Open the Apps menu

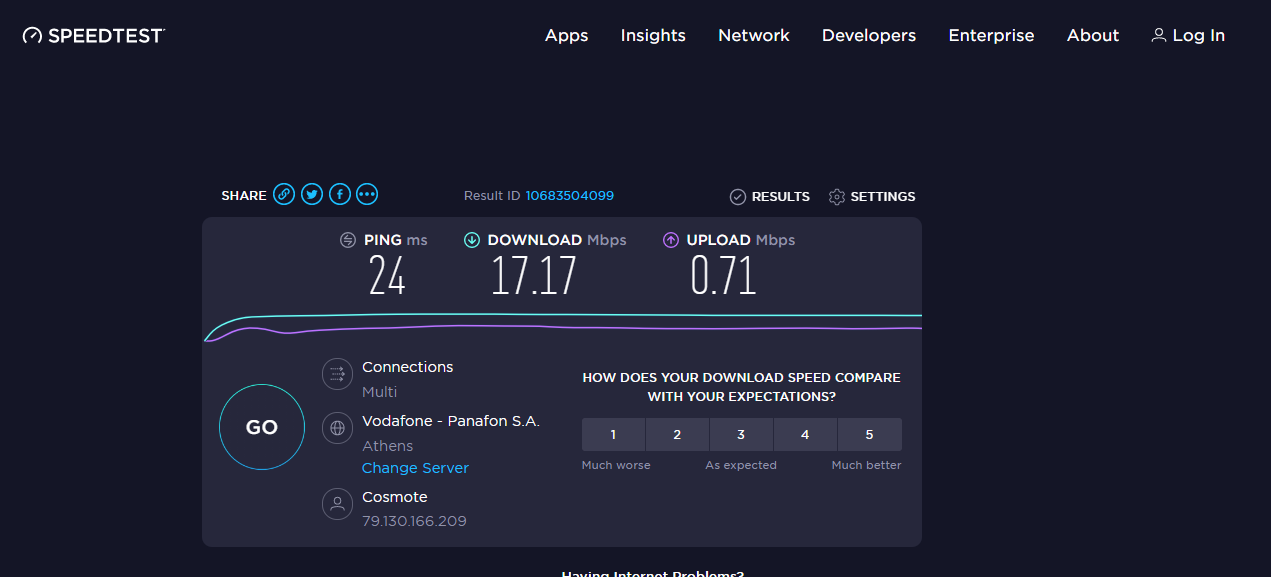point(567,35)
